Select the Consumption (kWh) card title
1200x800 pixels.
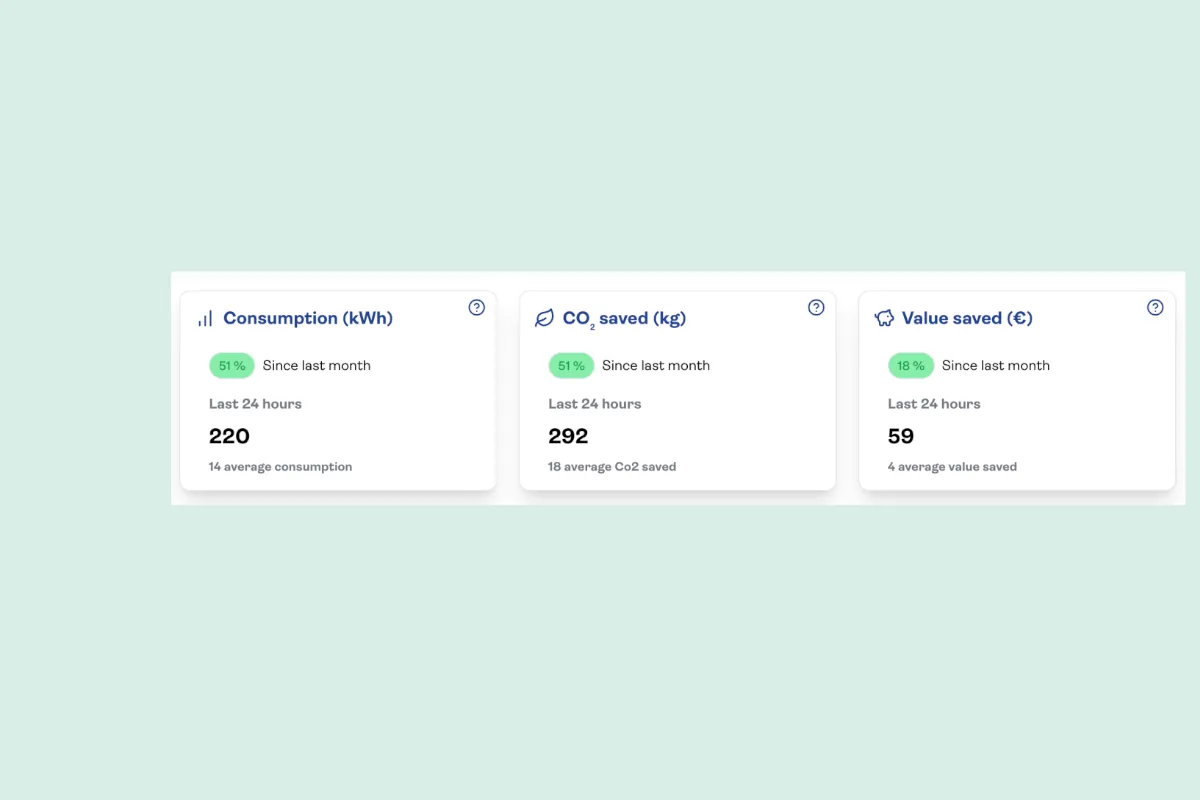tap(308, 318)
